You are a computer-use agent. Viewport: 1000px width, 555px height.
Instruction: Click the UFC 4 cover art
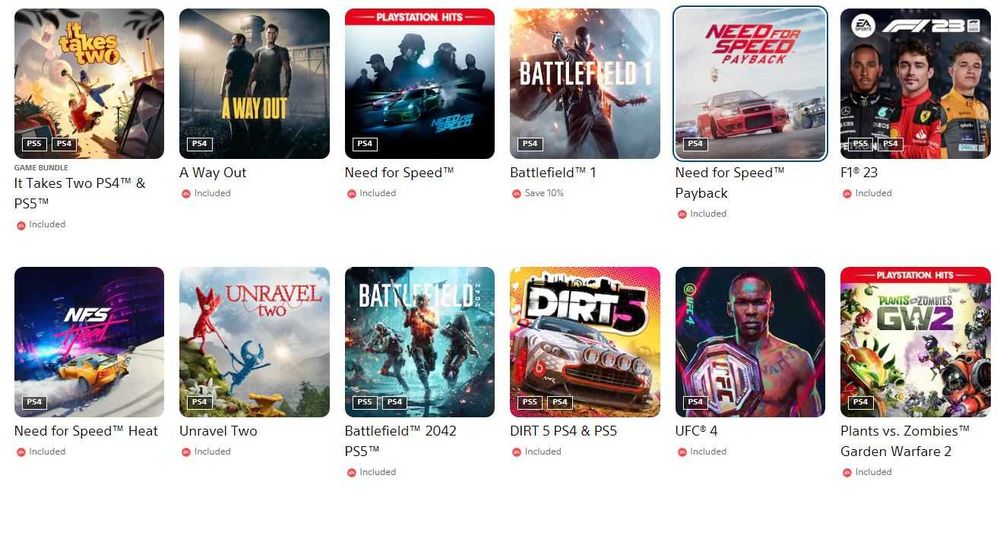pos(750,342)
